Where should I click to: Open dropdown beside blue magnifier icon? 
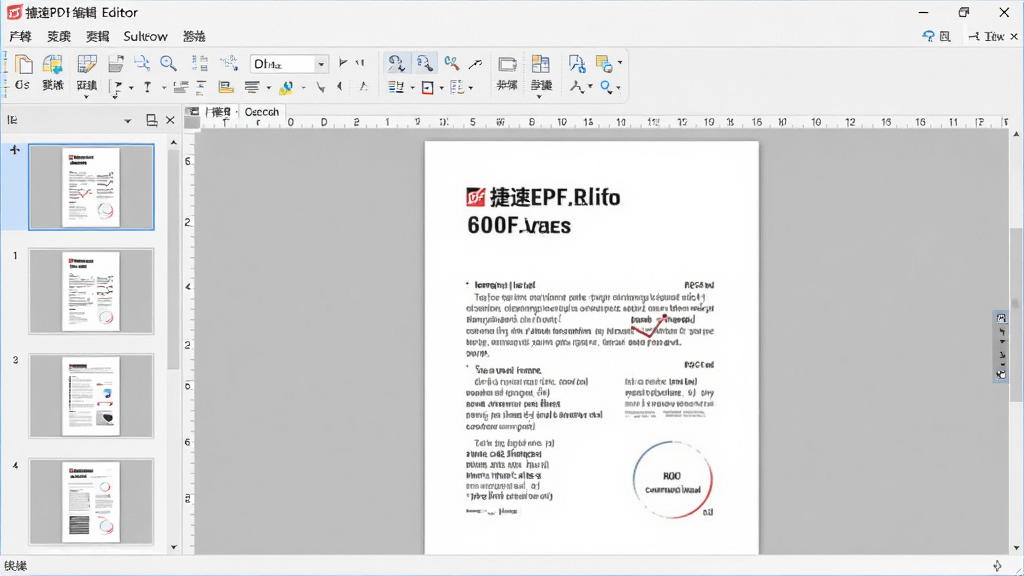click(618, 88)
